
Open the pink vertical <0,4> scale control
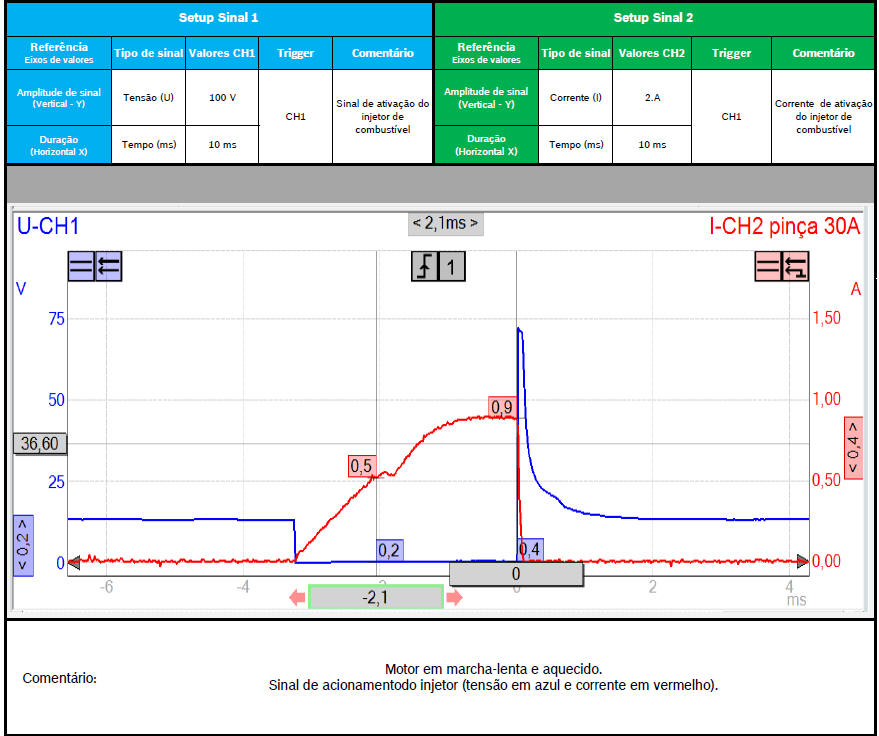853,447
